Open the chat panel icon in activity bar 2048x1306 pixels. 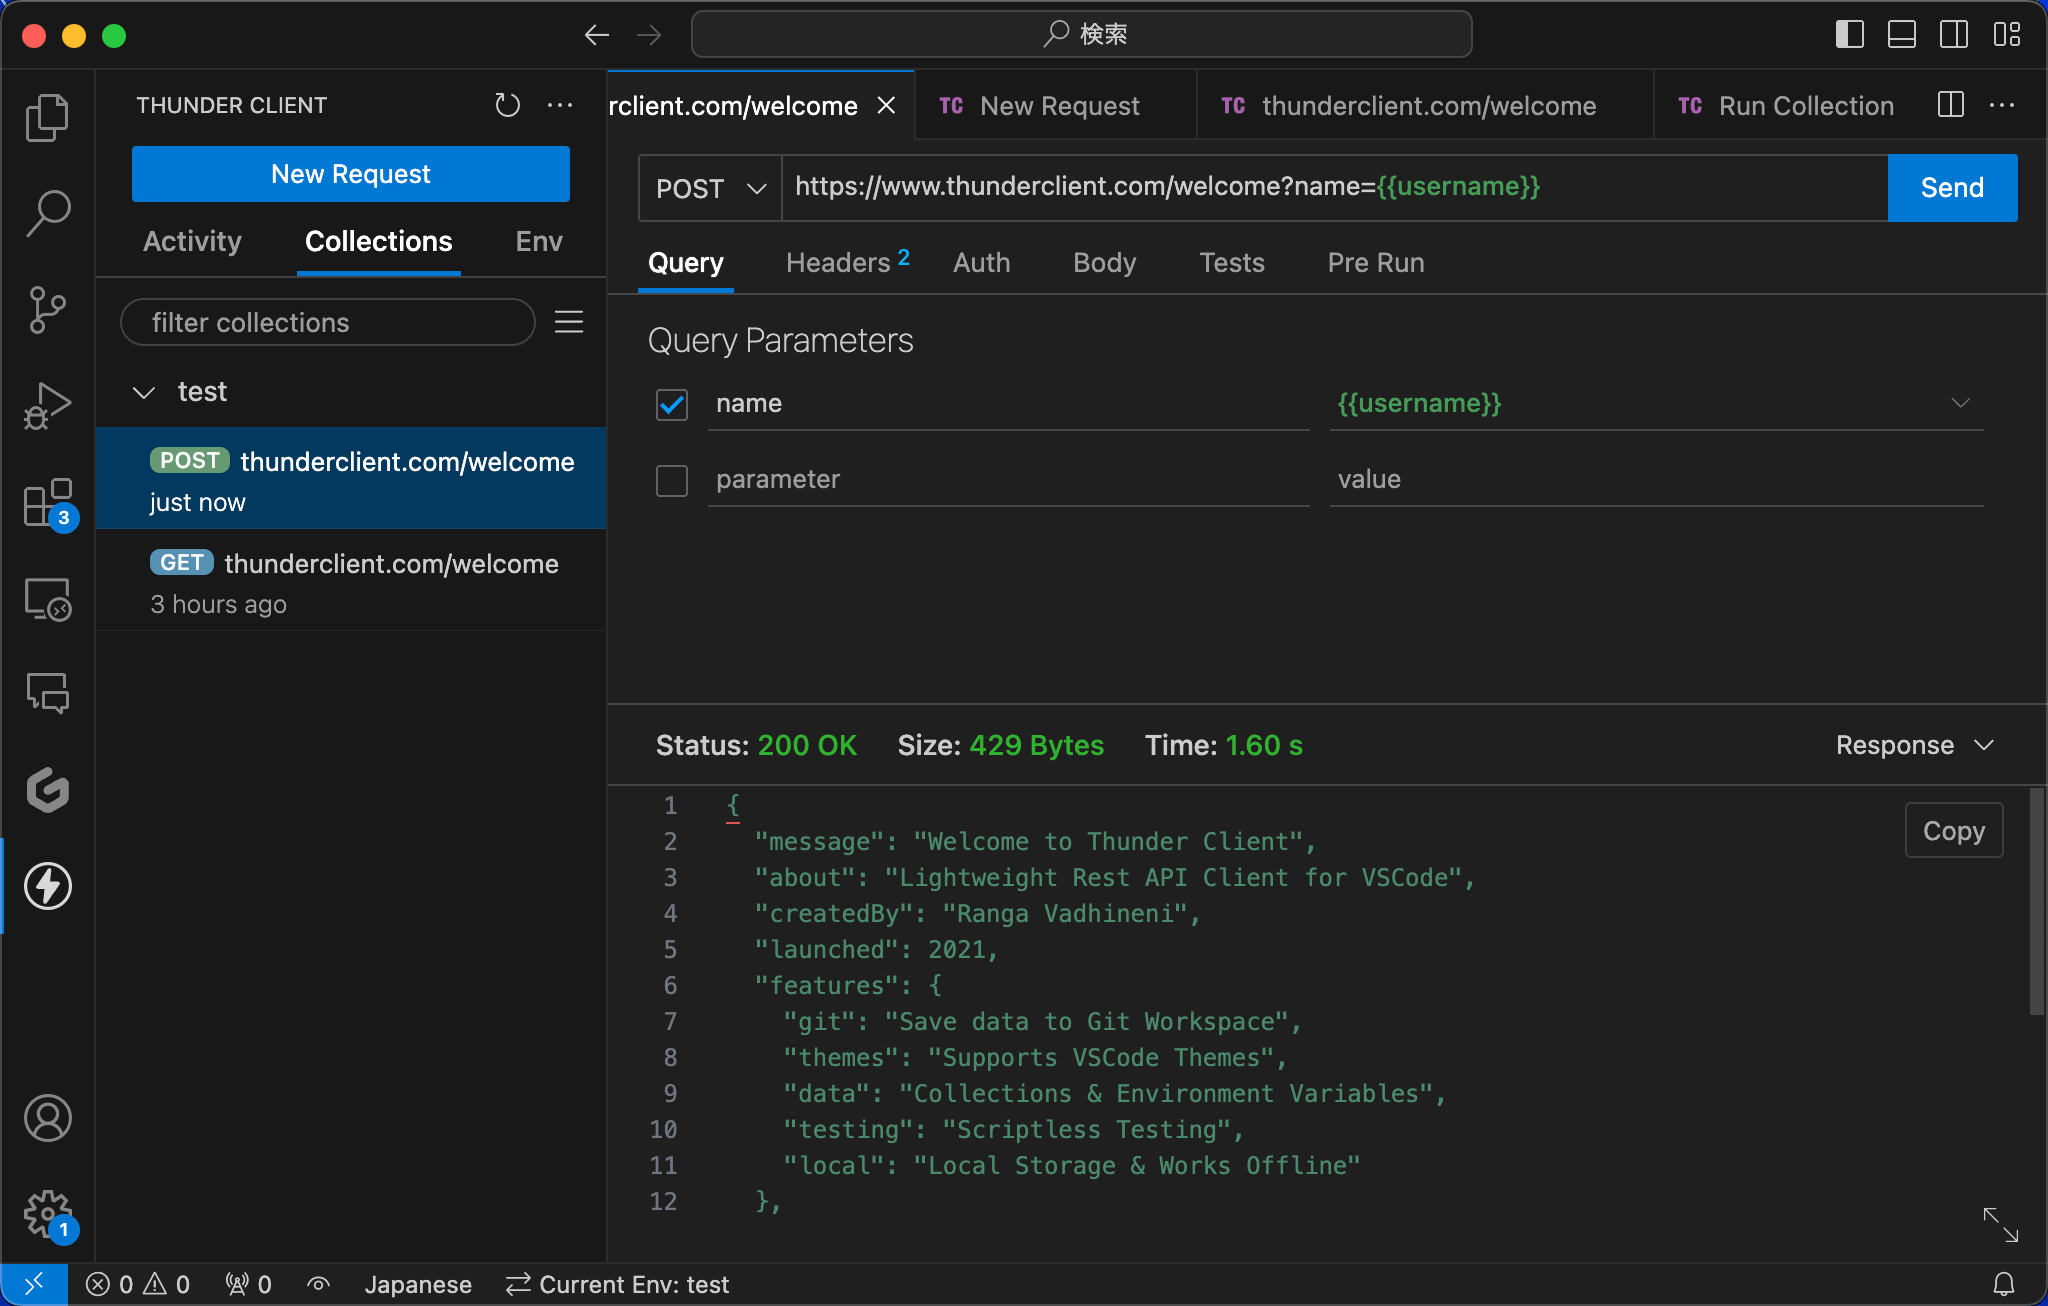coord(47,693)
